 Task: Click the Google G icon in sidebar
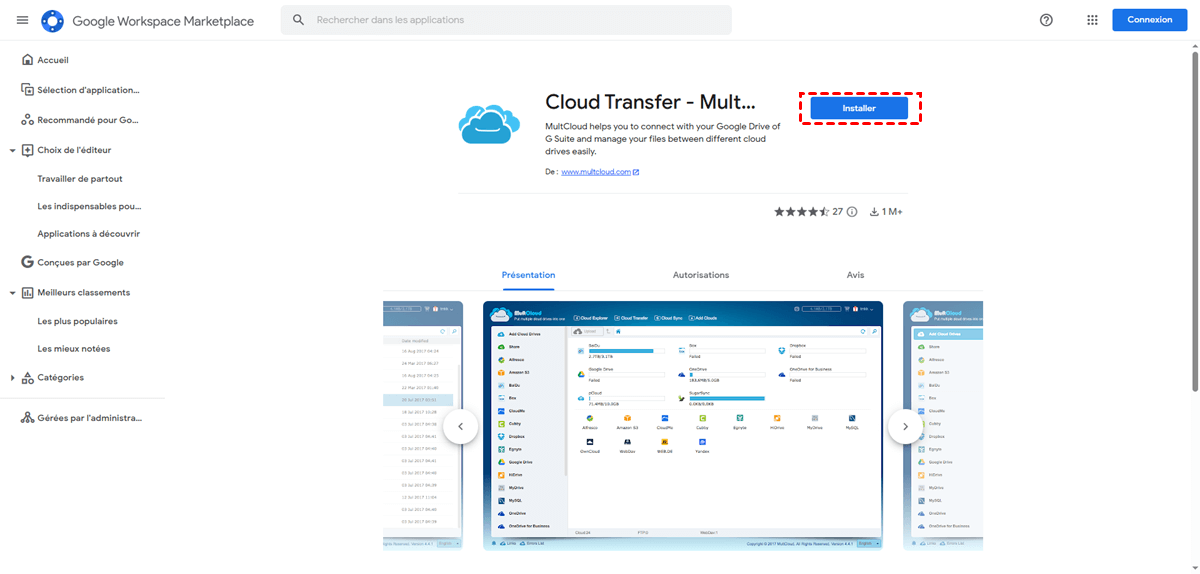point(28,262)
